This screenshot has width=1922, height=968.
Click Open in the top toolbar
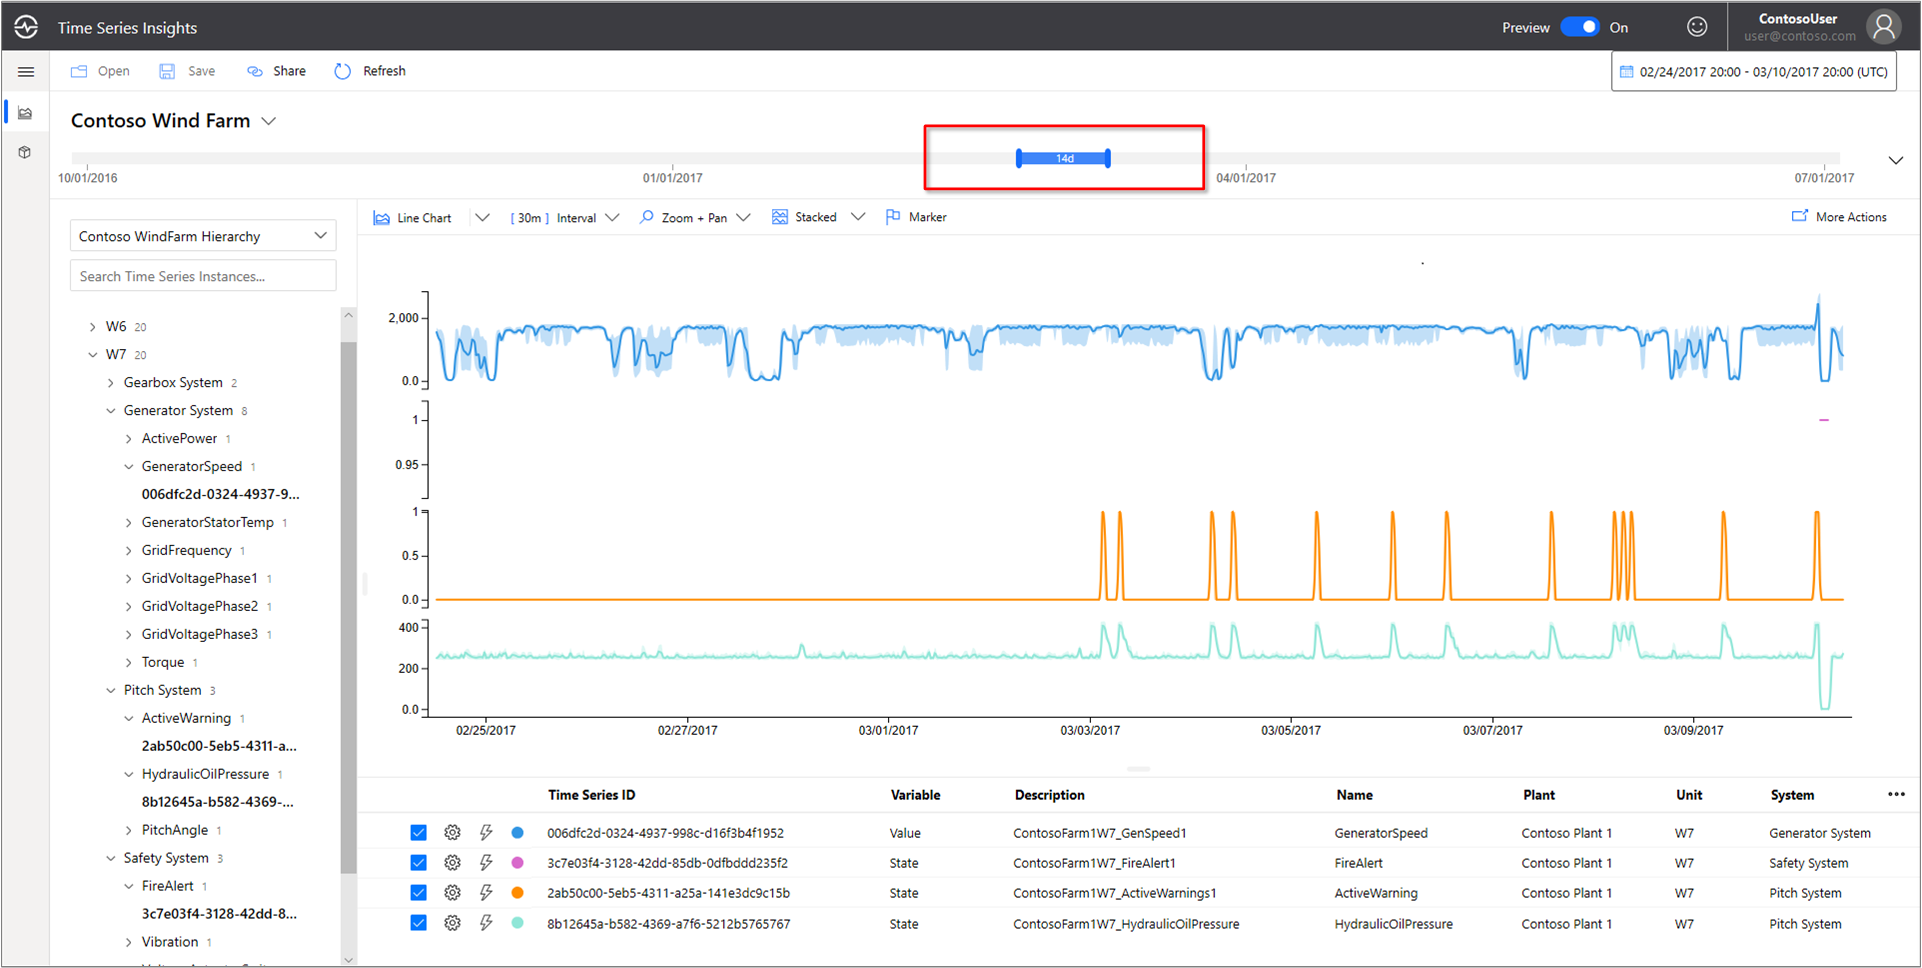point(101,71)
